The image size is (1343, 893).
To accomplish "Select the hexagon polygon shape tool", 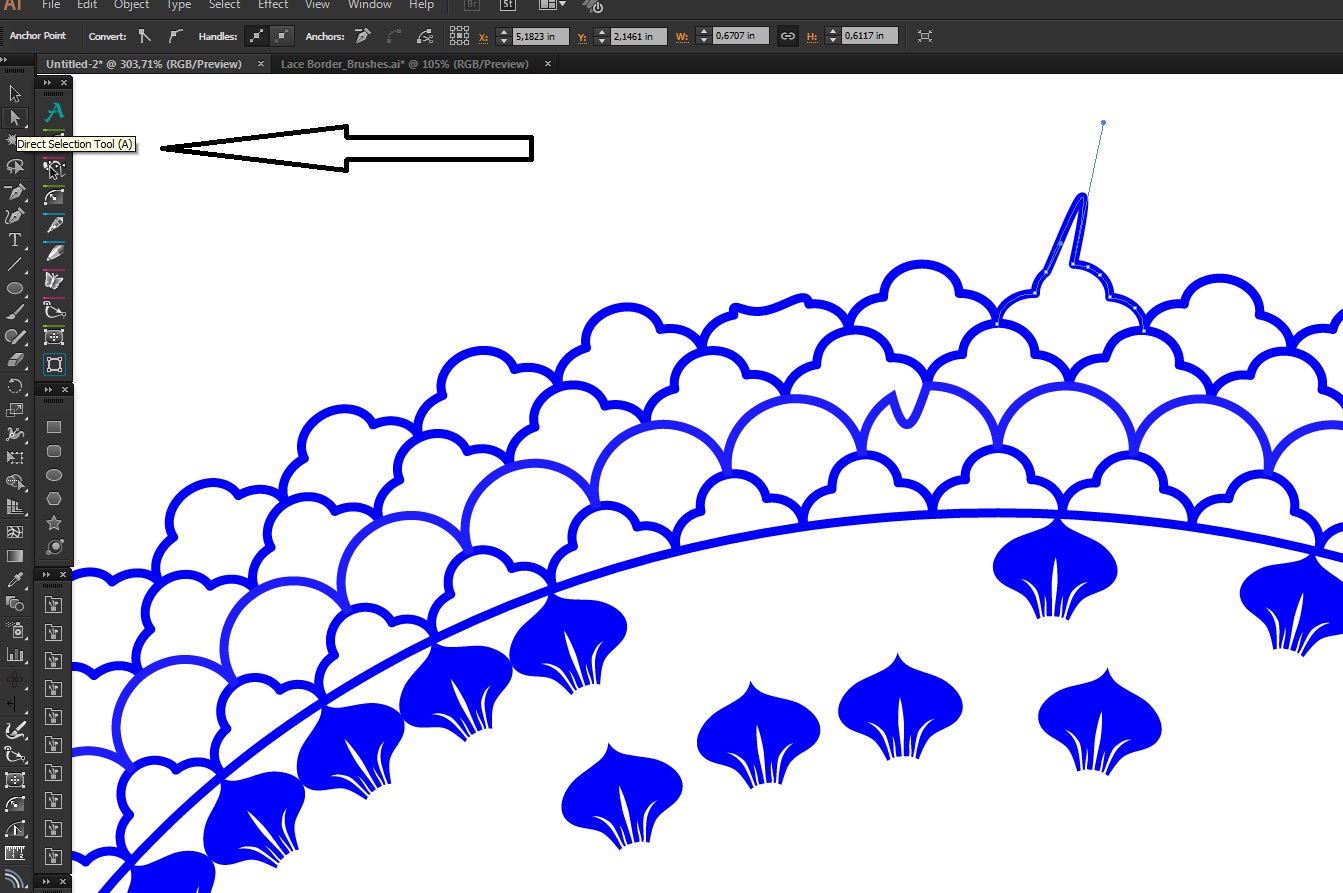I will pos(54,499).
